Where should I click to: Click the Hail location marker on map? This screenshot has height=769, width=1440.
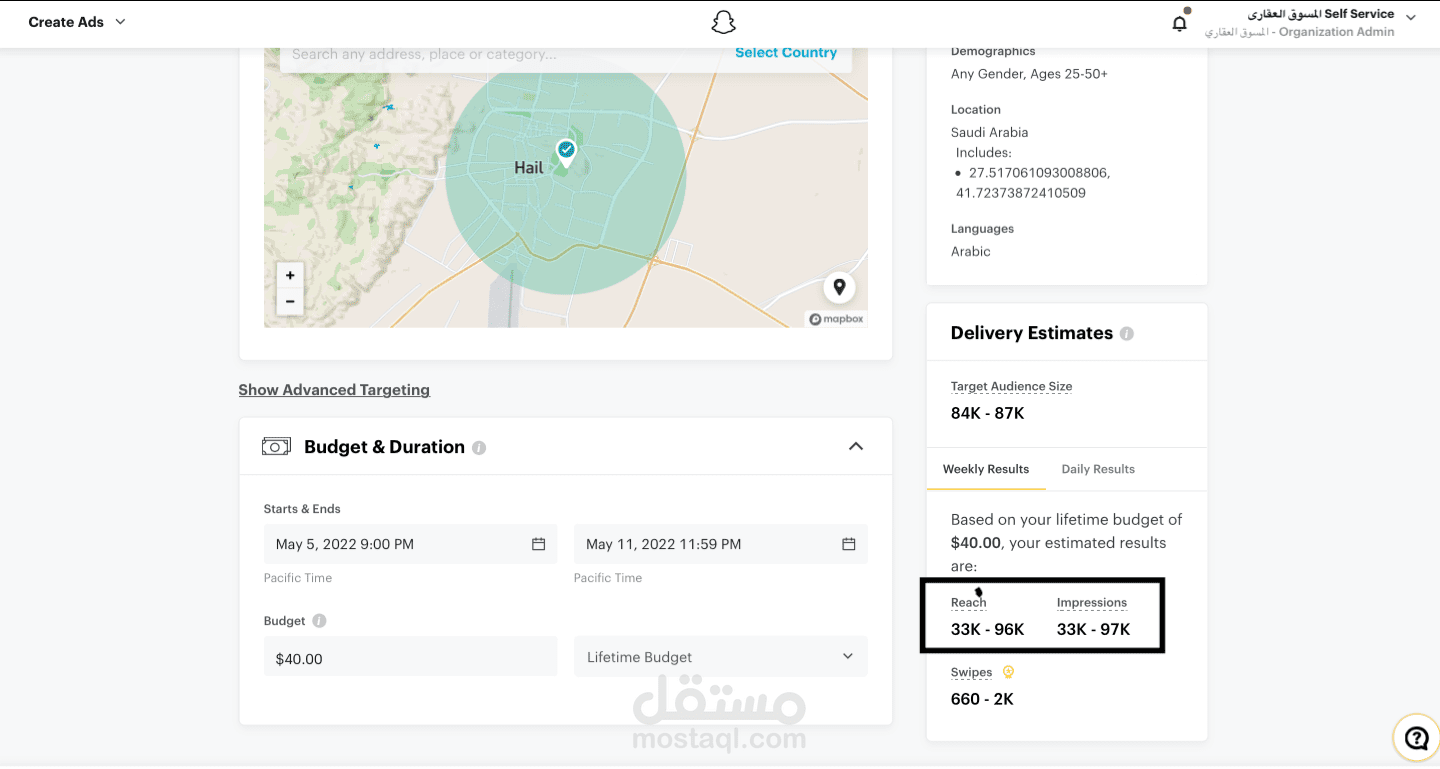pos(566,151)
